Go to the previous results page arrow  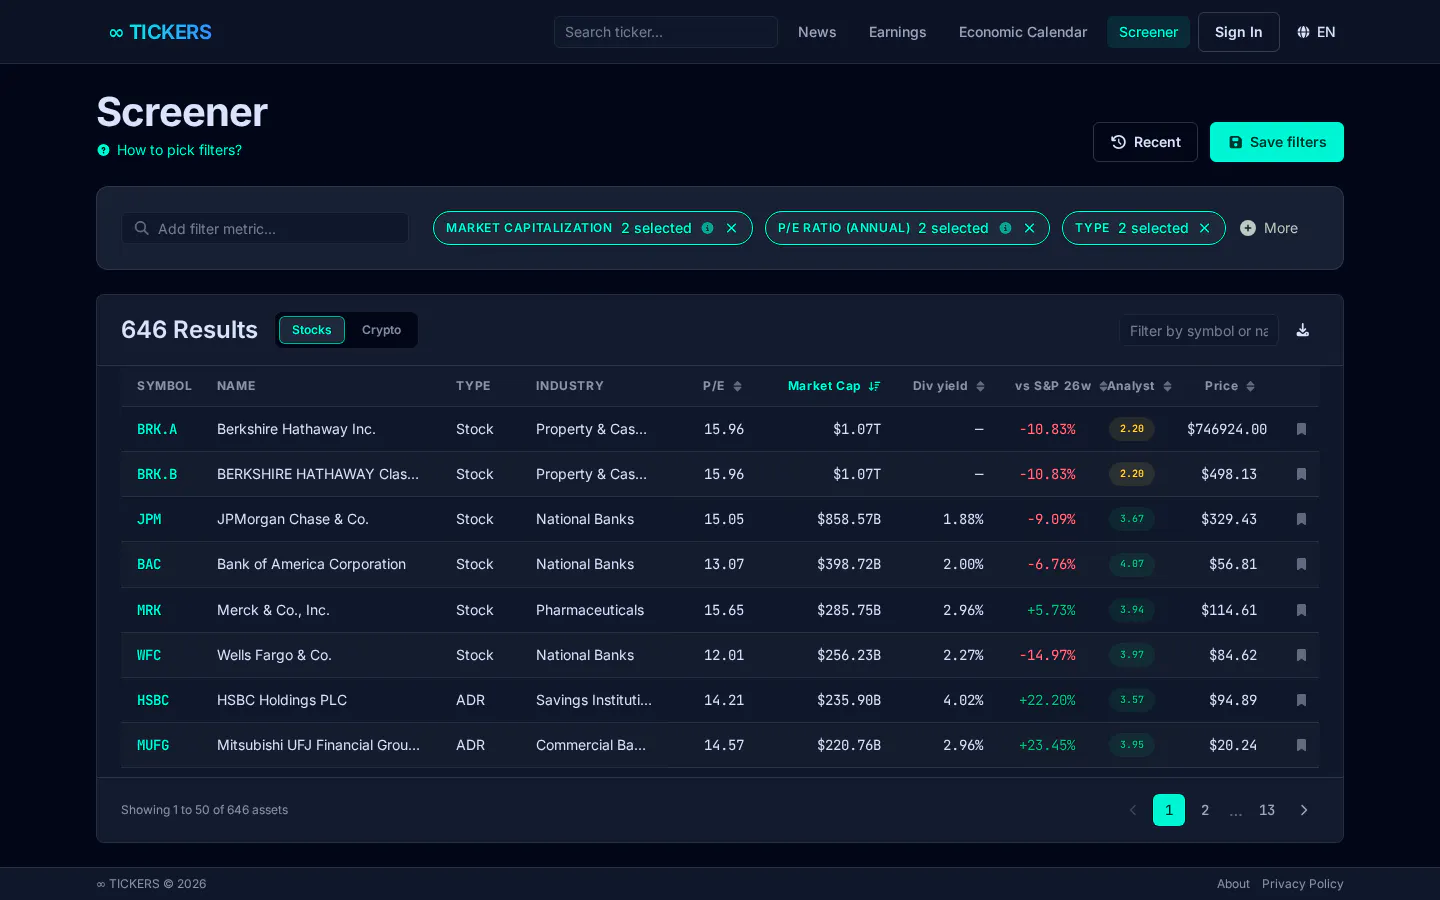pyautogui.click(x=1133, y=810)
